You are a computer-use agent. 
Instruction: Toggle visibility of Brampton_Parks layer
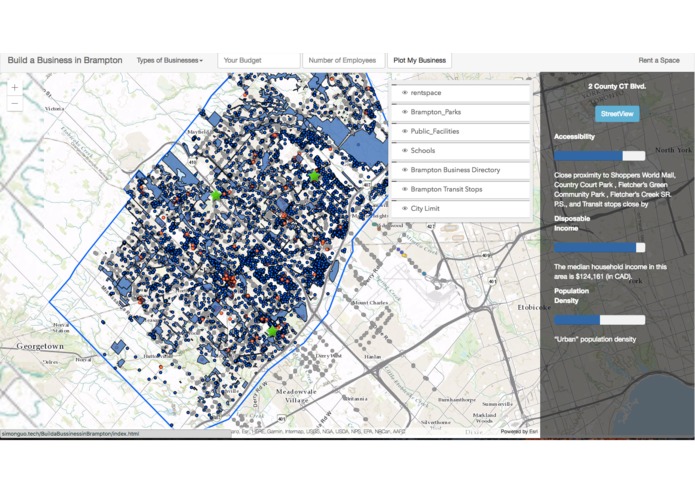(405, 112)
